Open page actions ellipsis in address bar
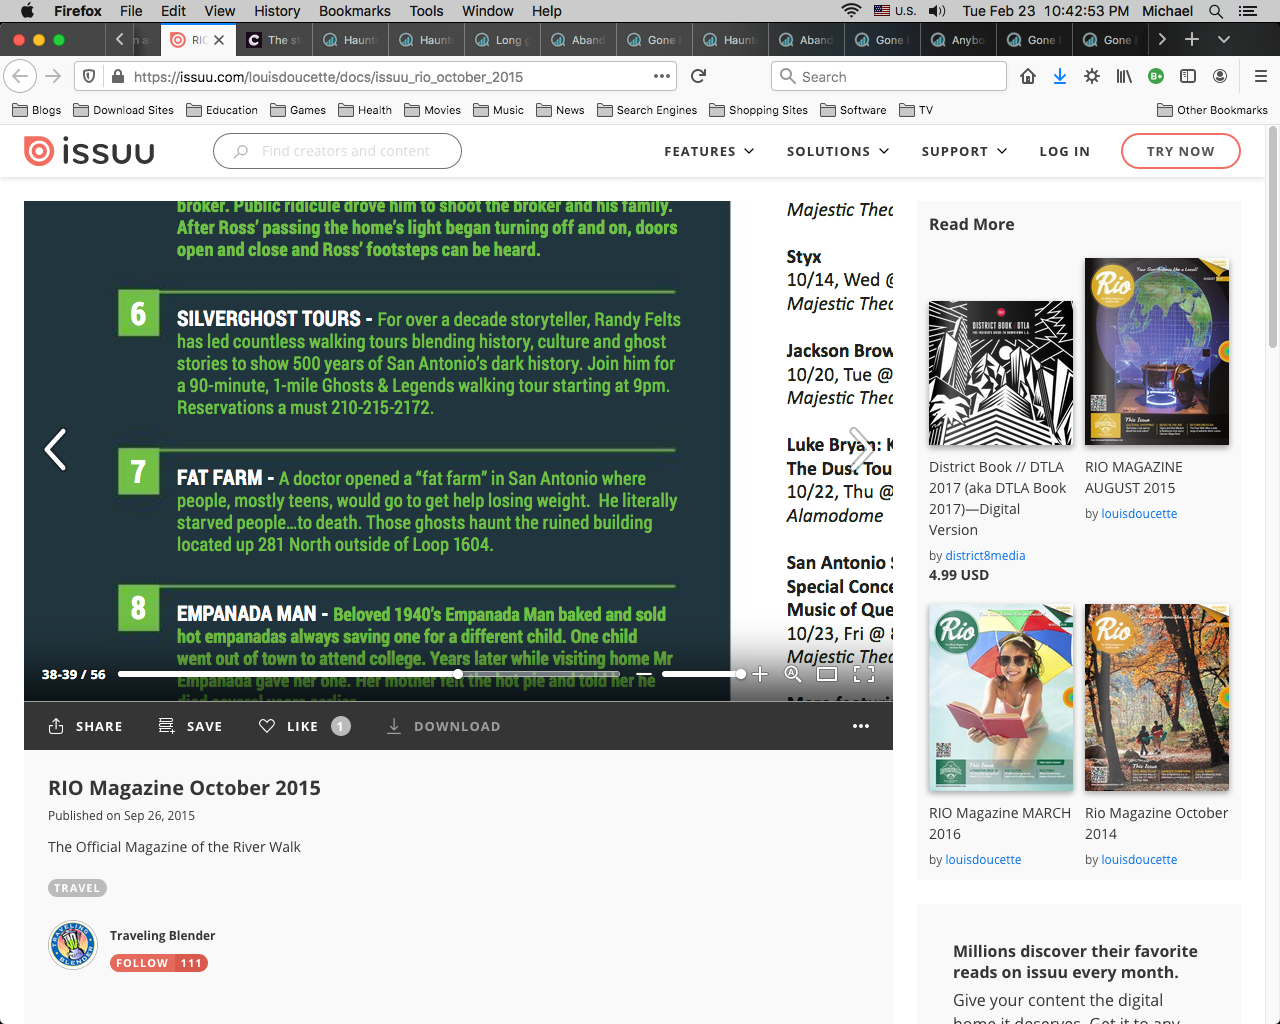The image size is (1280, 1024). click(x=662, y=76)
